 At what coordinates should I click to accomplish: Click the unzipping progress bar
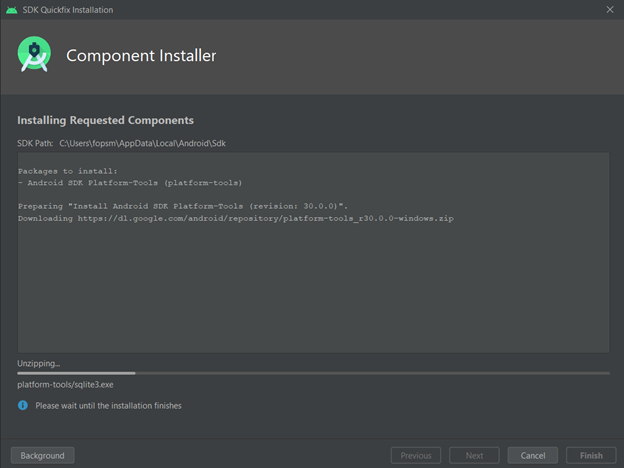coord(313,373)
